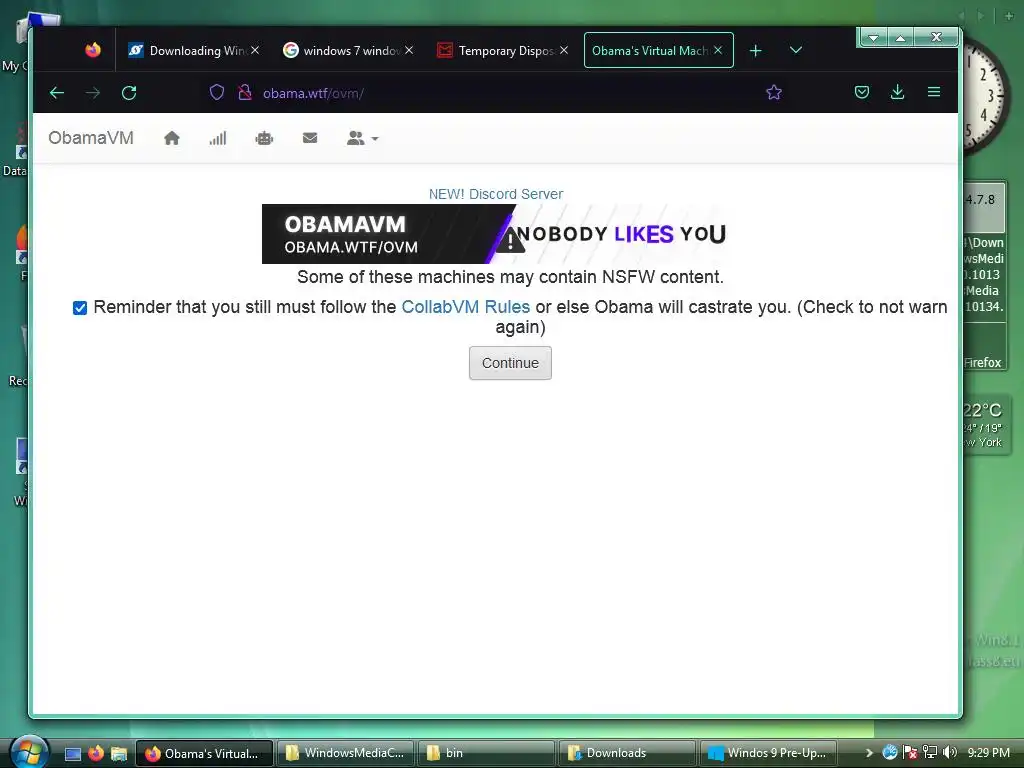This screenshot has width=1024, height=768.
Task: Close the Temporary Disposable tab
Action: click(564, 50)
